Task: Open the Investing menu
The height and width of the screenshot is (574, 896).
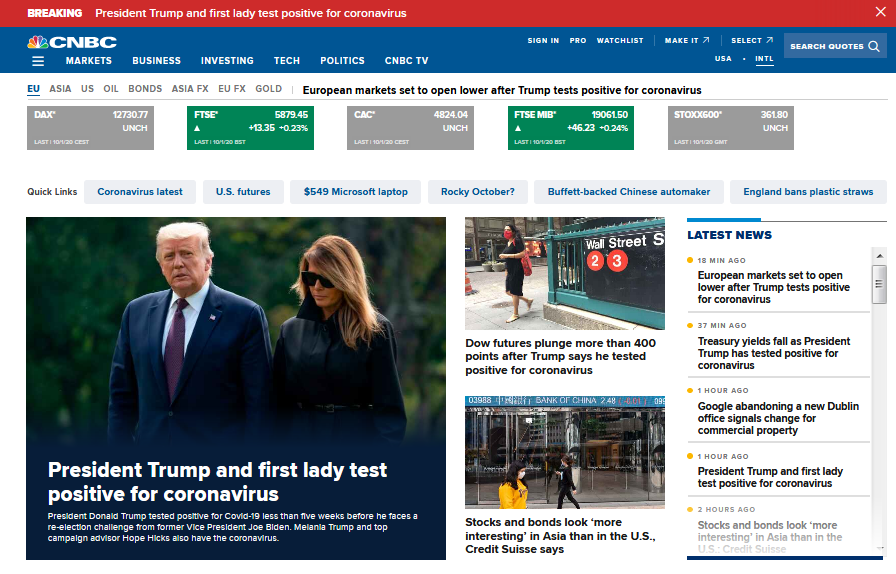Action: (227, 61)
